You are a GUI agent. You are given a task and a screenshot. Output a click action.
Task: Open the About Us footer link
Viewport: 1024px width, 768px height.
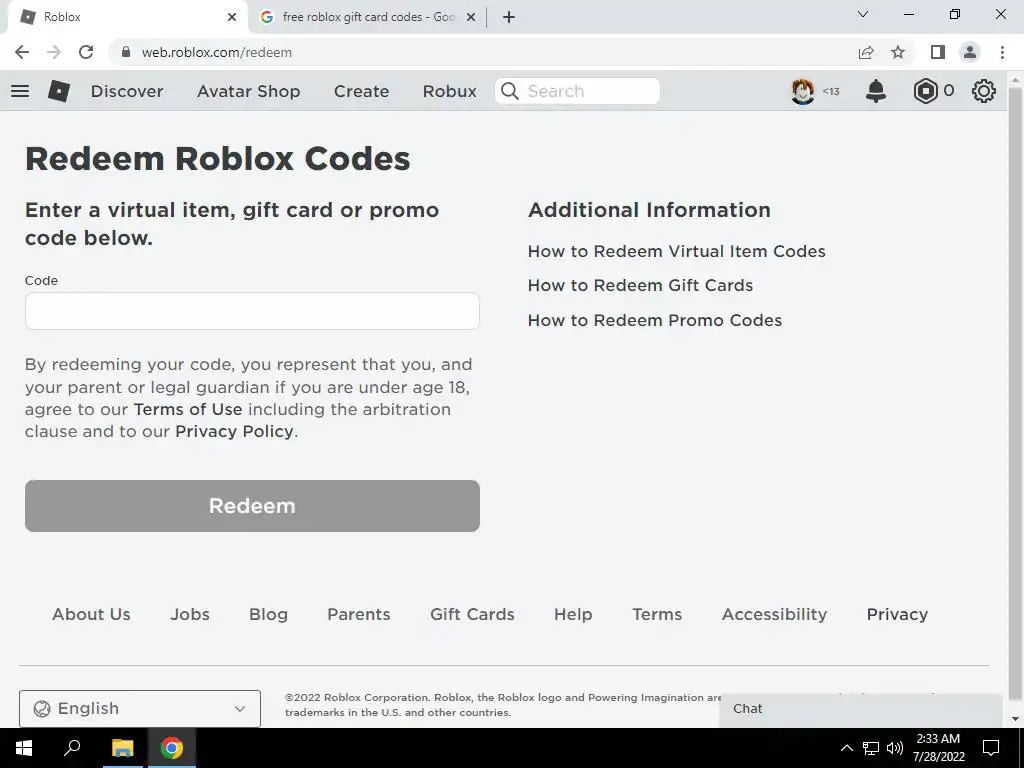pyautogui.click(x=91, y=615)
